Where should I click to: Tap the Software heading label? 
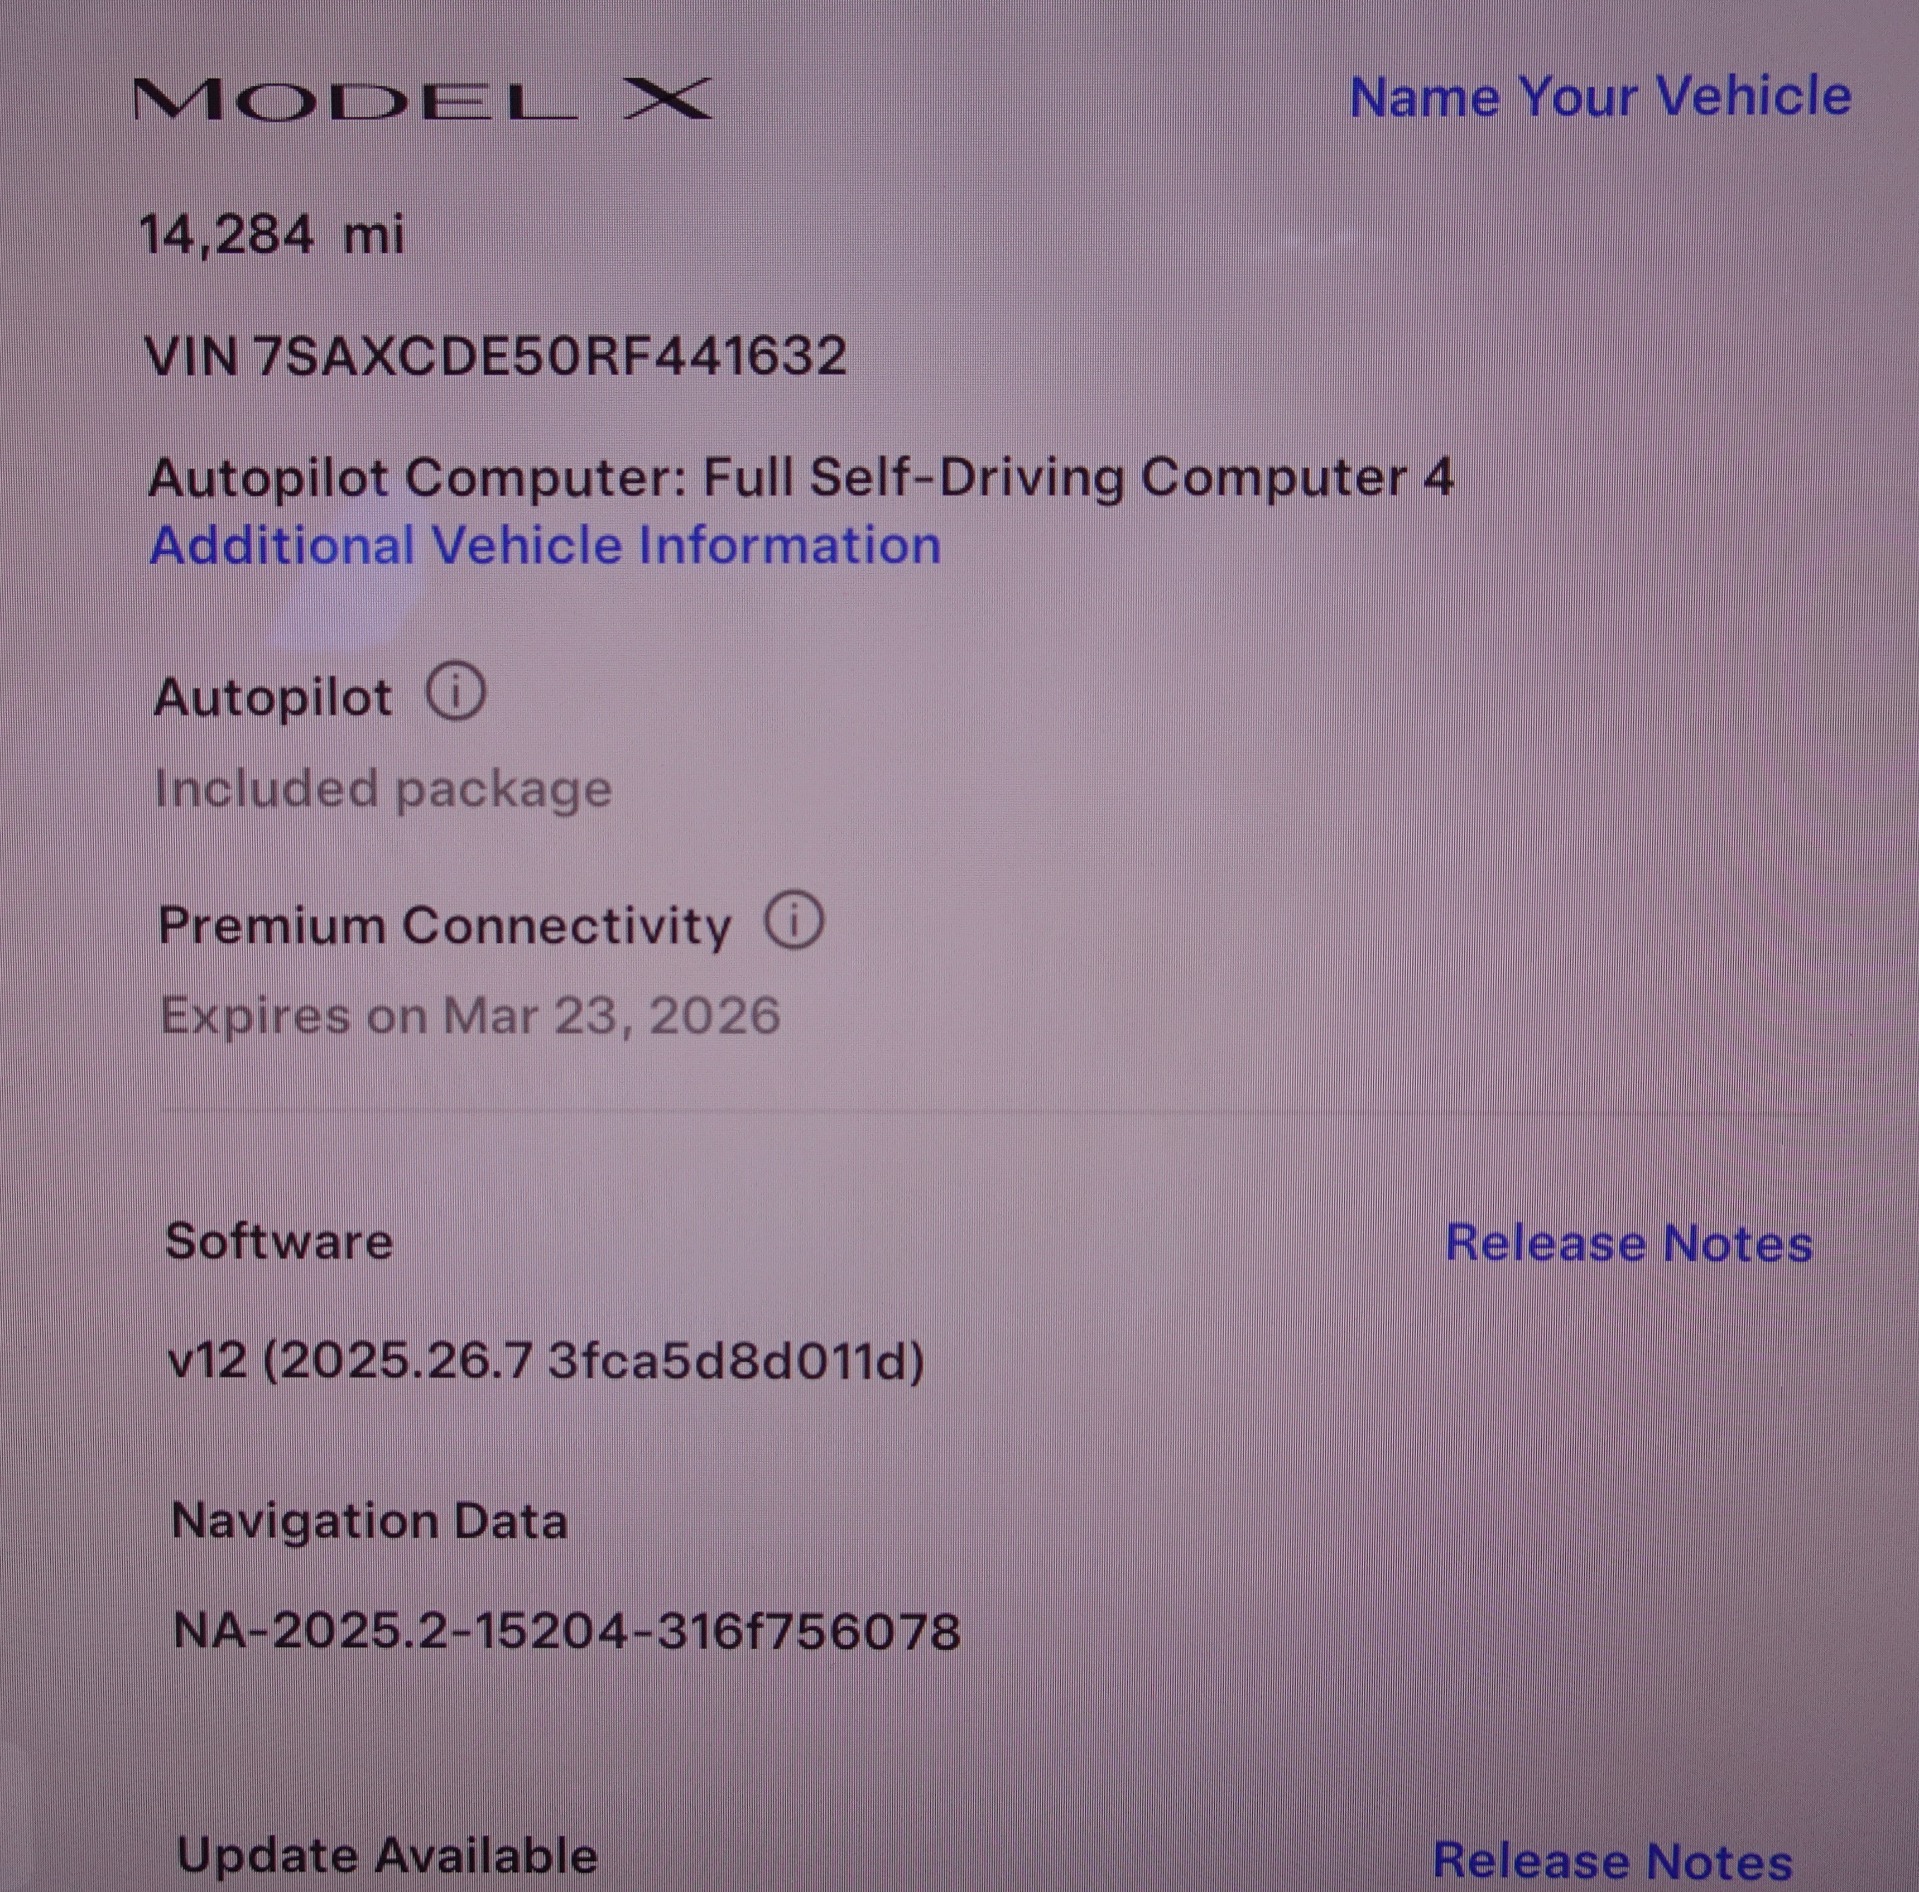279,1241
